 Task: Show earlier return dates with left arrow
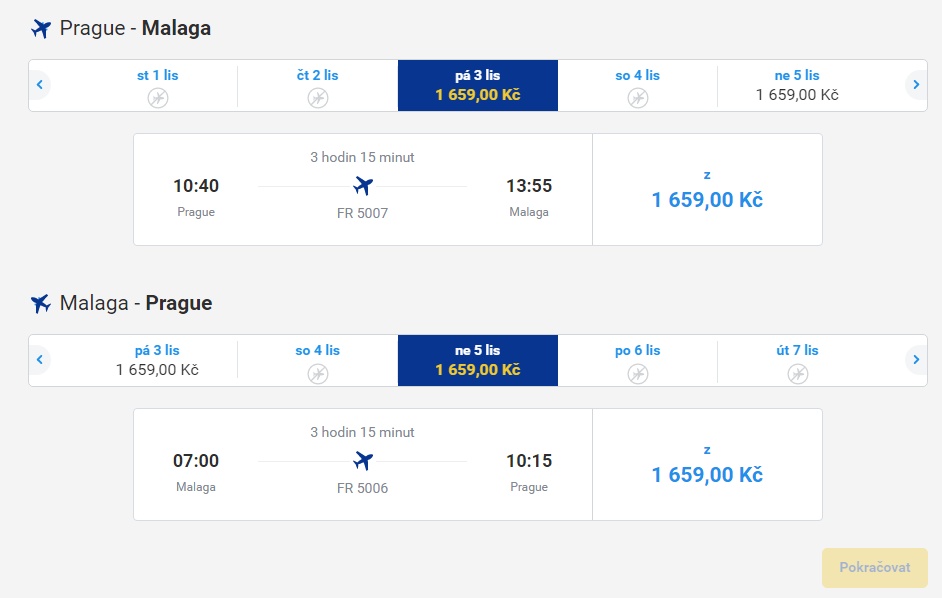click(40, 360)
